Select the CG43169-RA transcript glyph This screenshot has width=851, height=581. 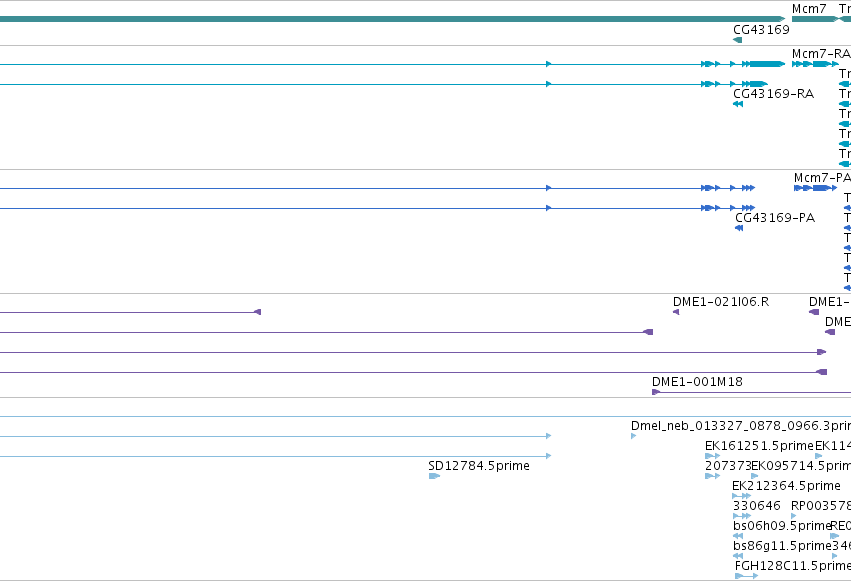[x=738, y=104]
